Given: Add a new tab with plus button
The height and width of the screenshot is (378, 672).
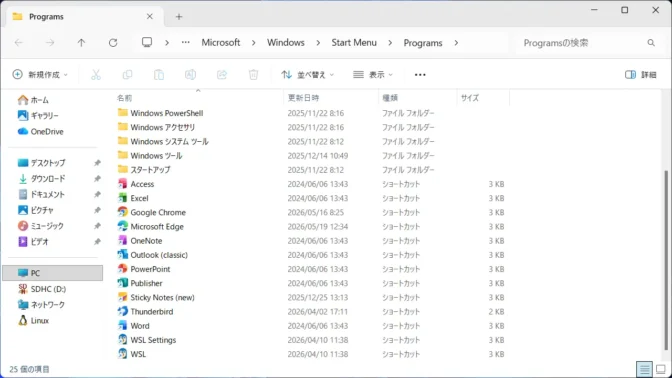Looking at the screenshot, I should 179,17.
